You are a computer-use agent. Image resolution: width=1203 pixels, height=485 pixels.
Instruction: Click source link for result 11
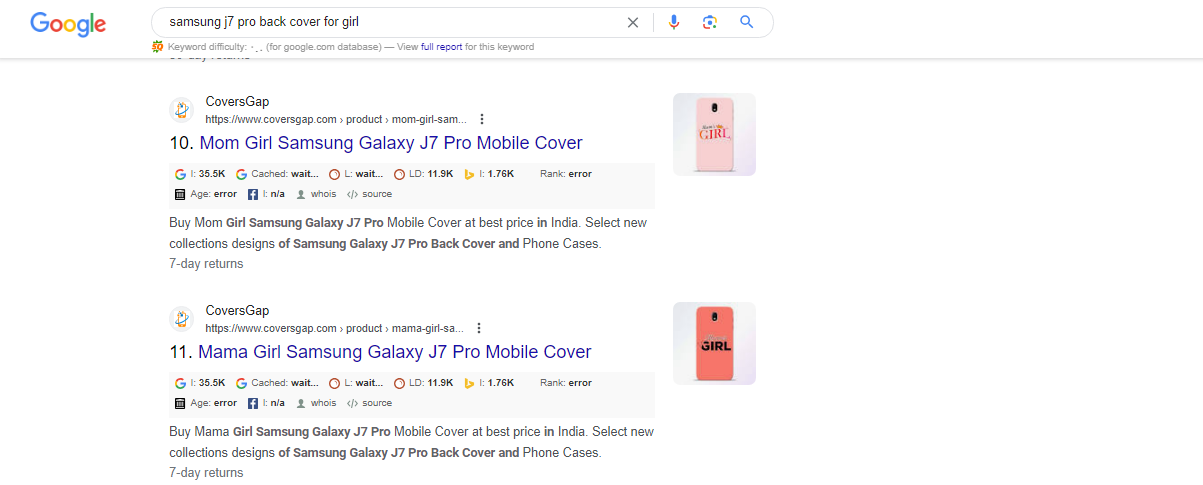376,403
